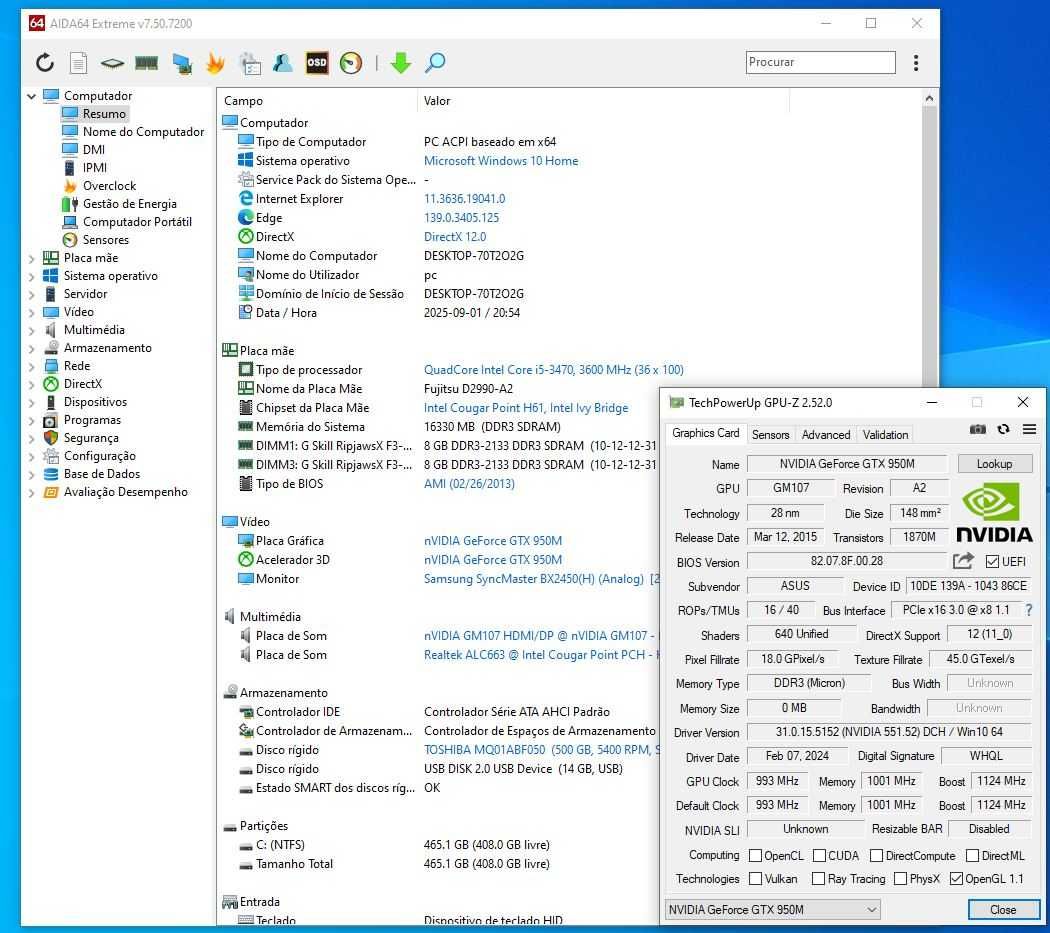The height and width of the screenshot is (933, 1050).
Task: Click the memory module toolbar icon
Action: [147, 63]
